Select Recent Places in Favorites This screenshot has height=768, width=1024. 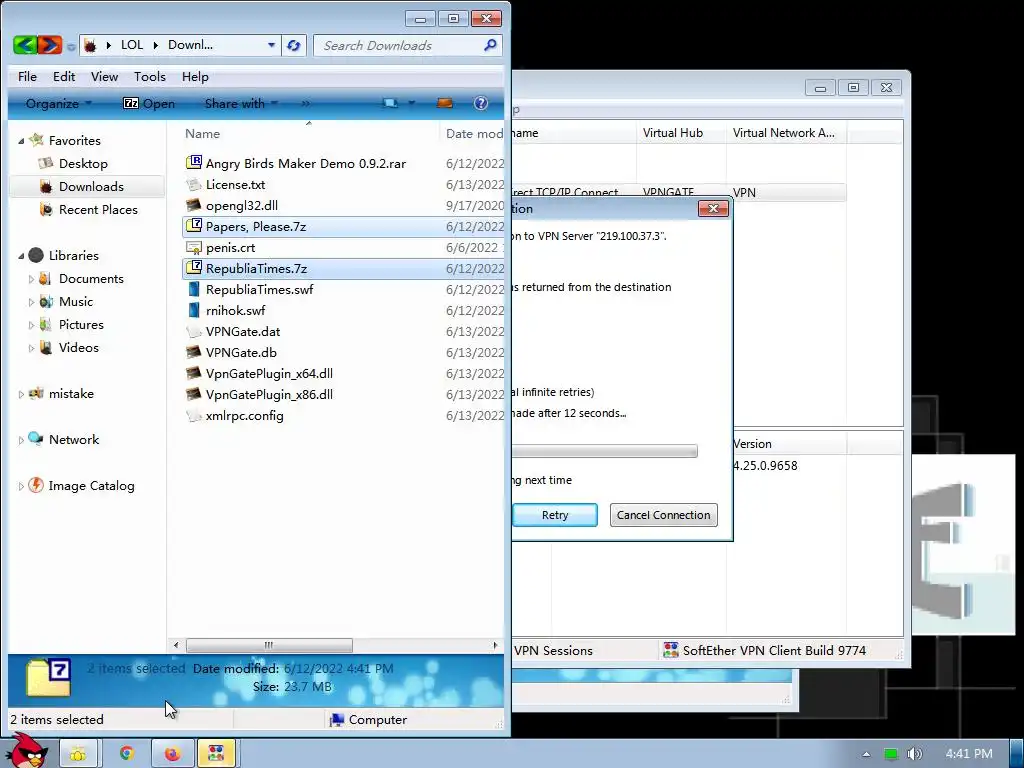click(x=98, y=209)
